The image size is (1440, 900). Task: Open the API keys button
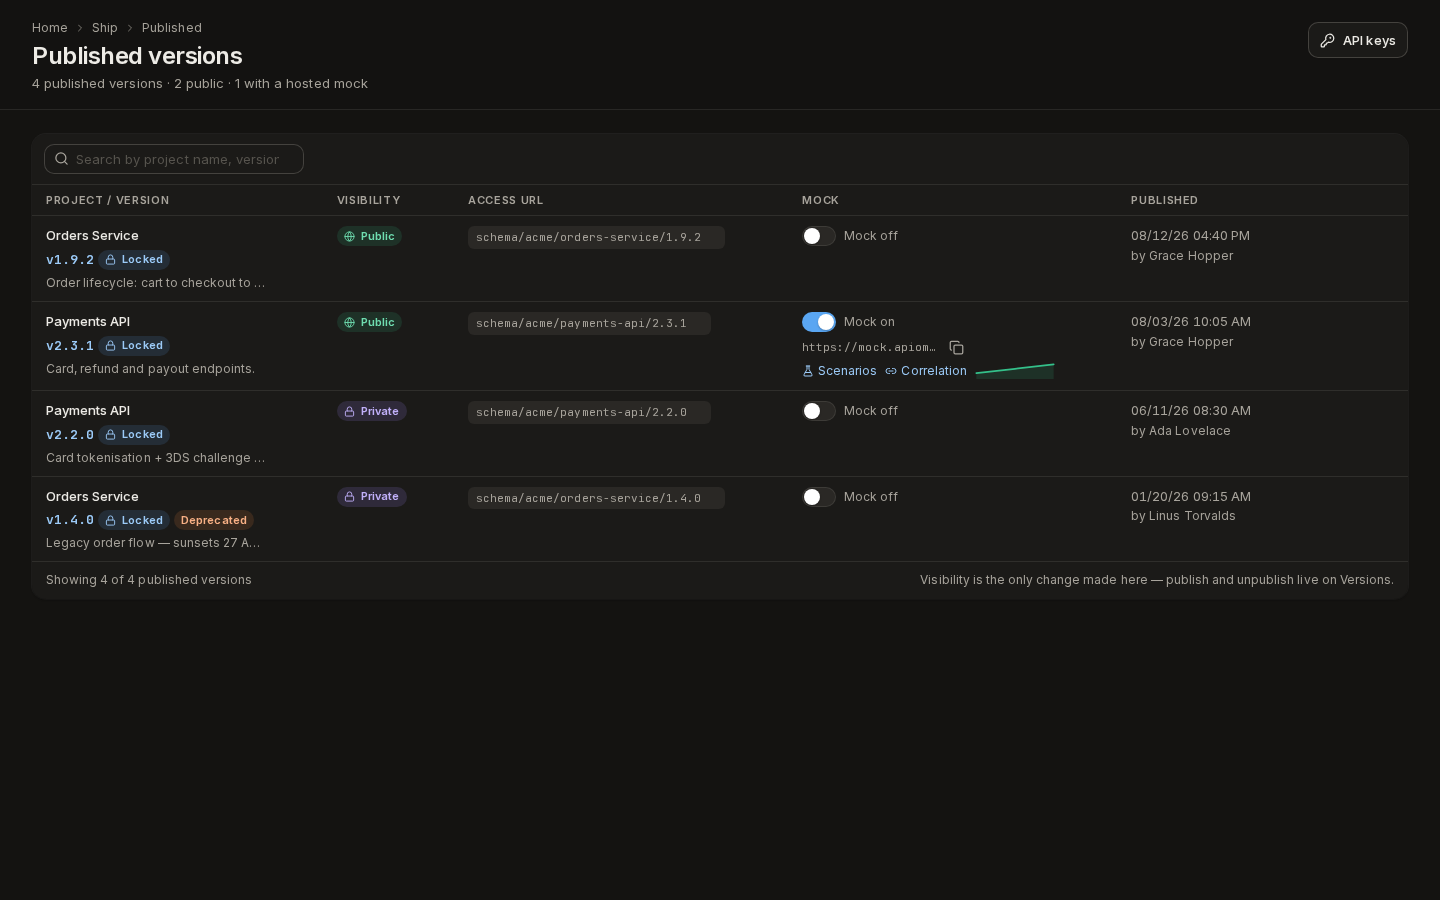click(x=1358, y=40)
